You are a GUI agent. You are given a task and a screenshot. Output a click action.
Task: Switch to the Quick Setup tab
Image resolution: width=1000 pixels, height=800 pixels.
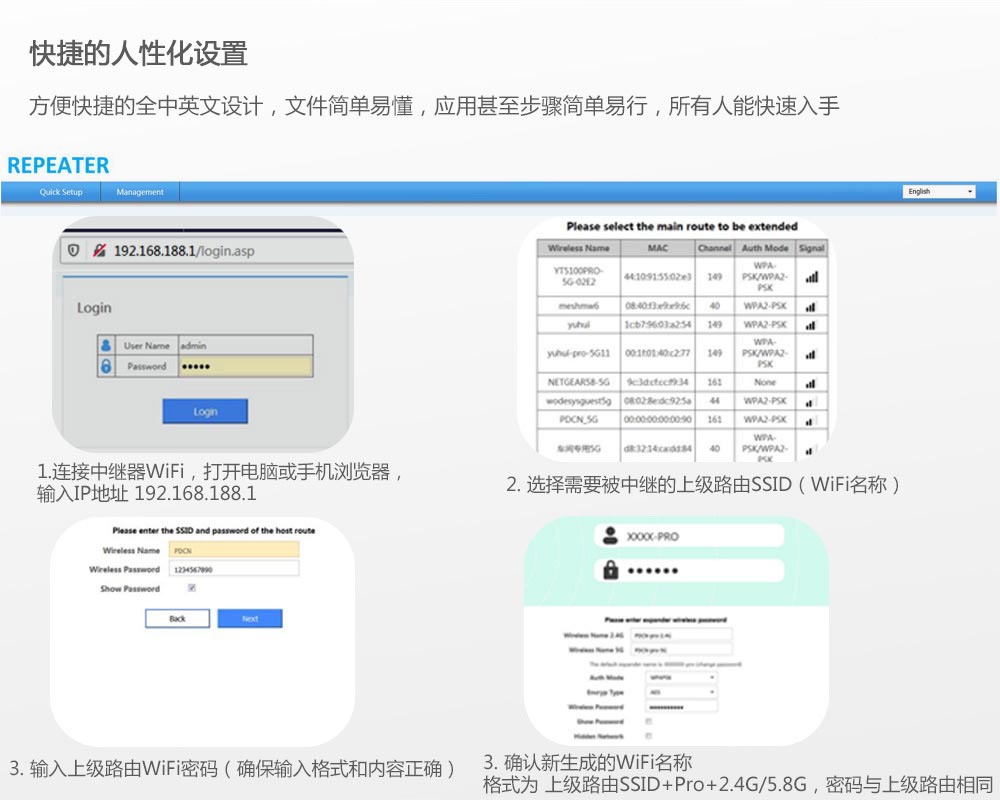pyautogui.click(x=61, y=192)
